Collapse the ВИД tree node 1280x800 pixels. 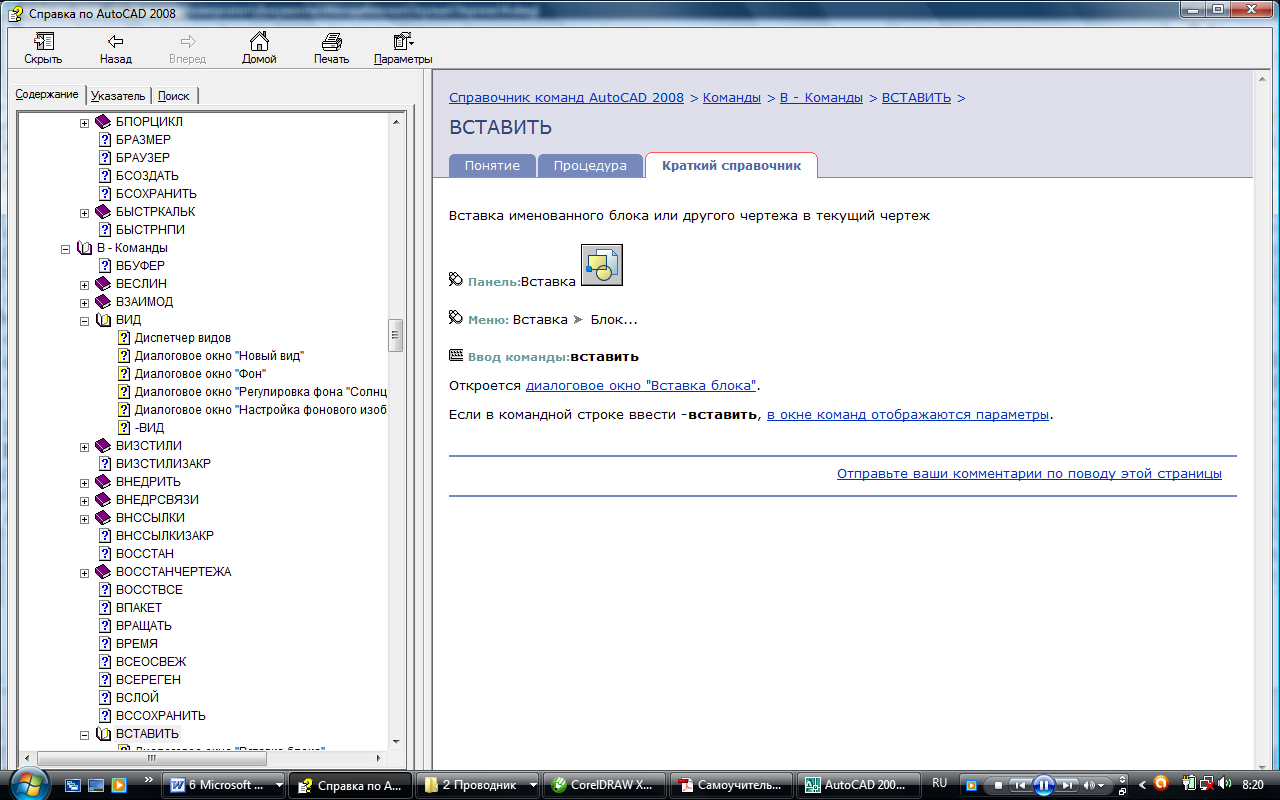click(x=85, y=320)
